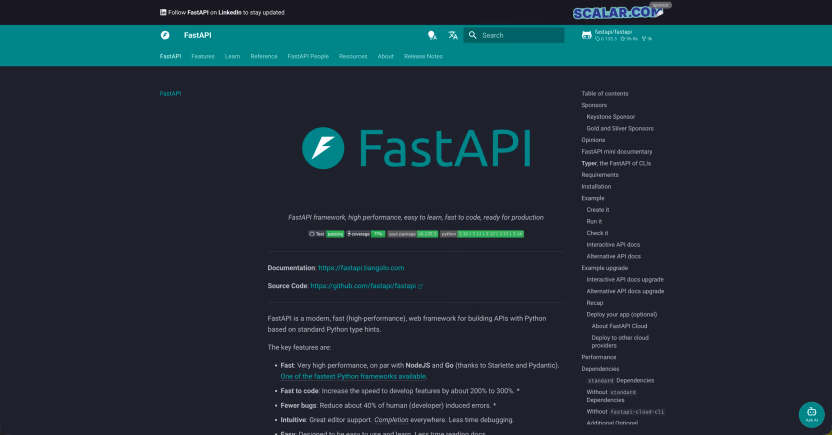Click the search magnifier icon
832x435 pixels.
pos(472,35)
